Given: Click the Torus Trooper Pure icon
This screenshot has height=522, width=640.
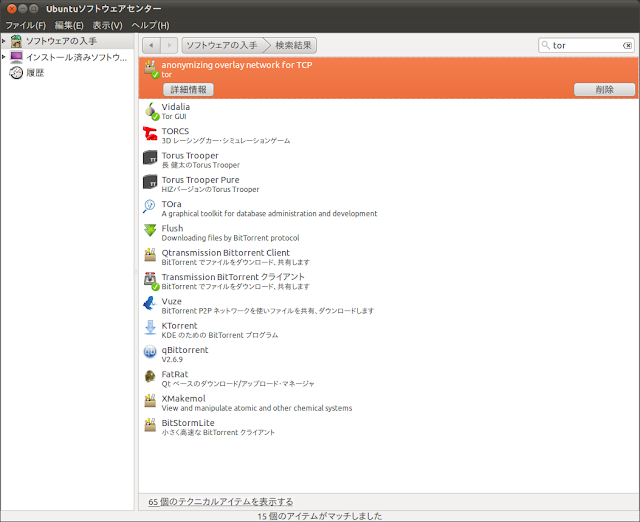Looking at the screenshot, I should pyautogui.click(x=150, y=182).
